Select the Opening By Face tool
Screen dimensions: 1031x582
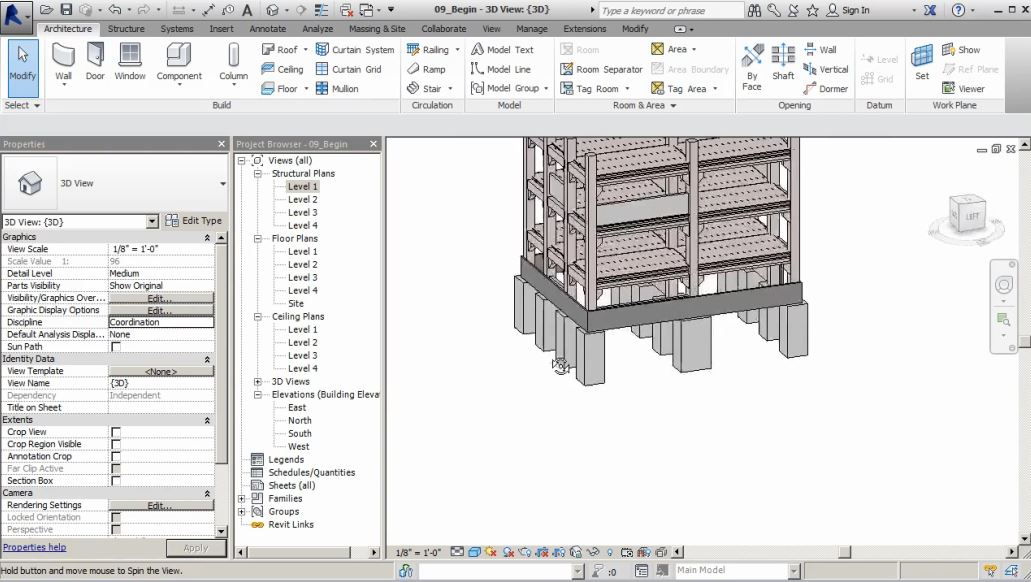(752, 68)
